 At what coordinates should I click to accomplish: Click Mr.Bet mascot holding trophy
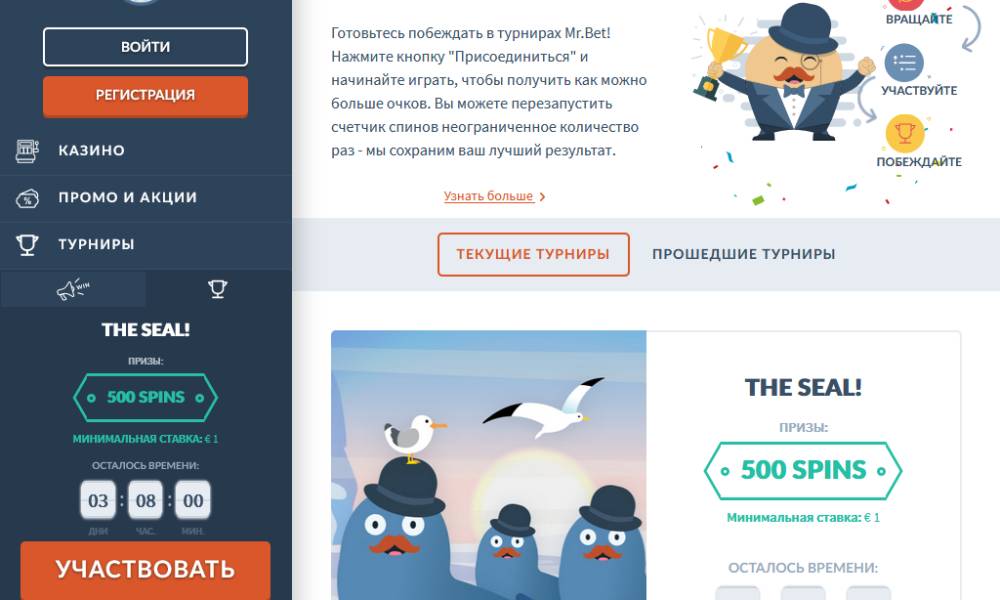coord(783,73)
